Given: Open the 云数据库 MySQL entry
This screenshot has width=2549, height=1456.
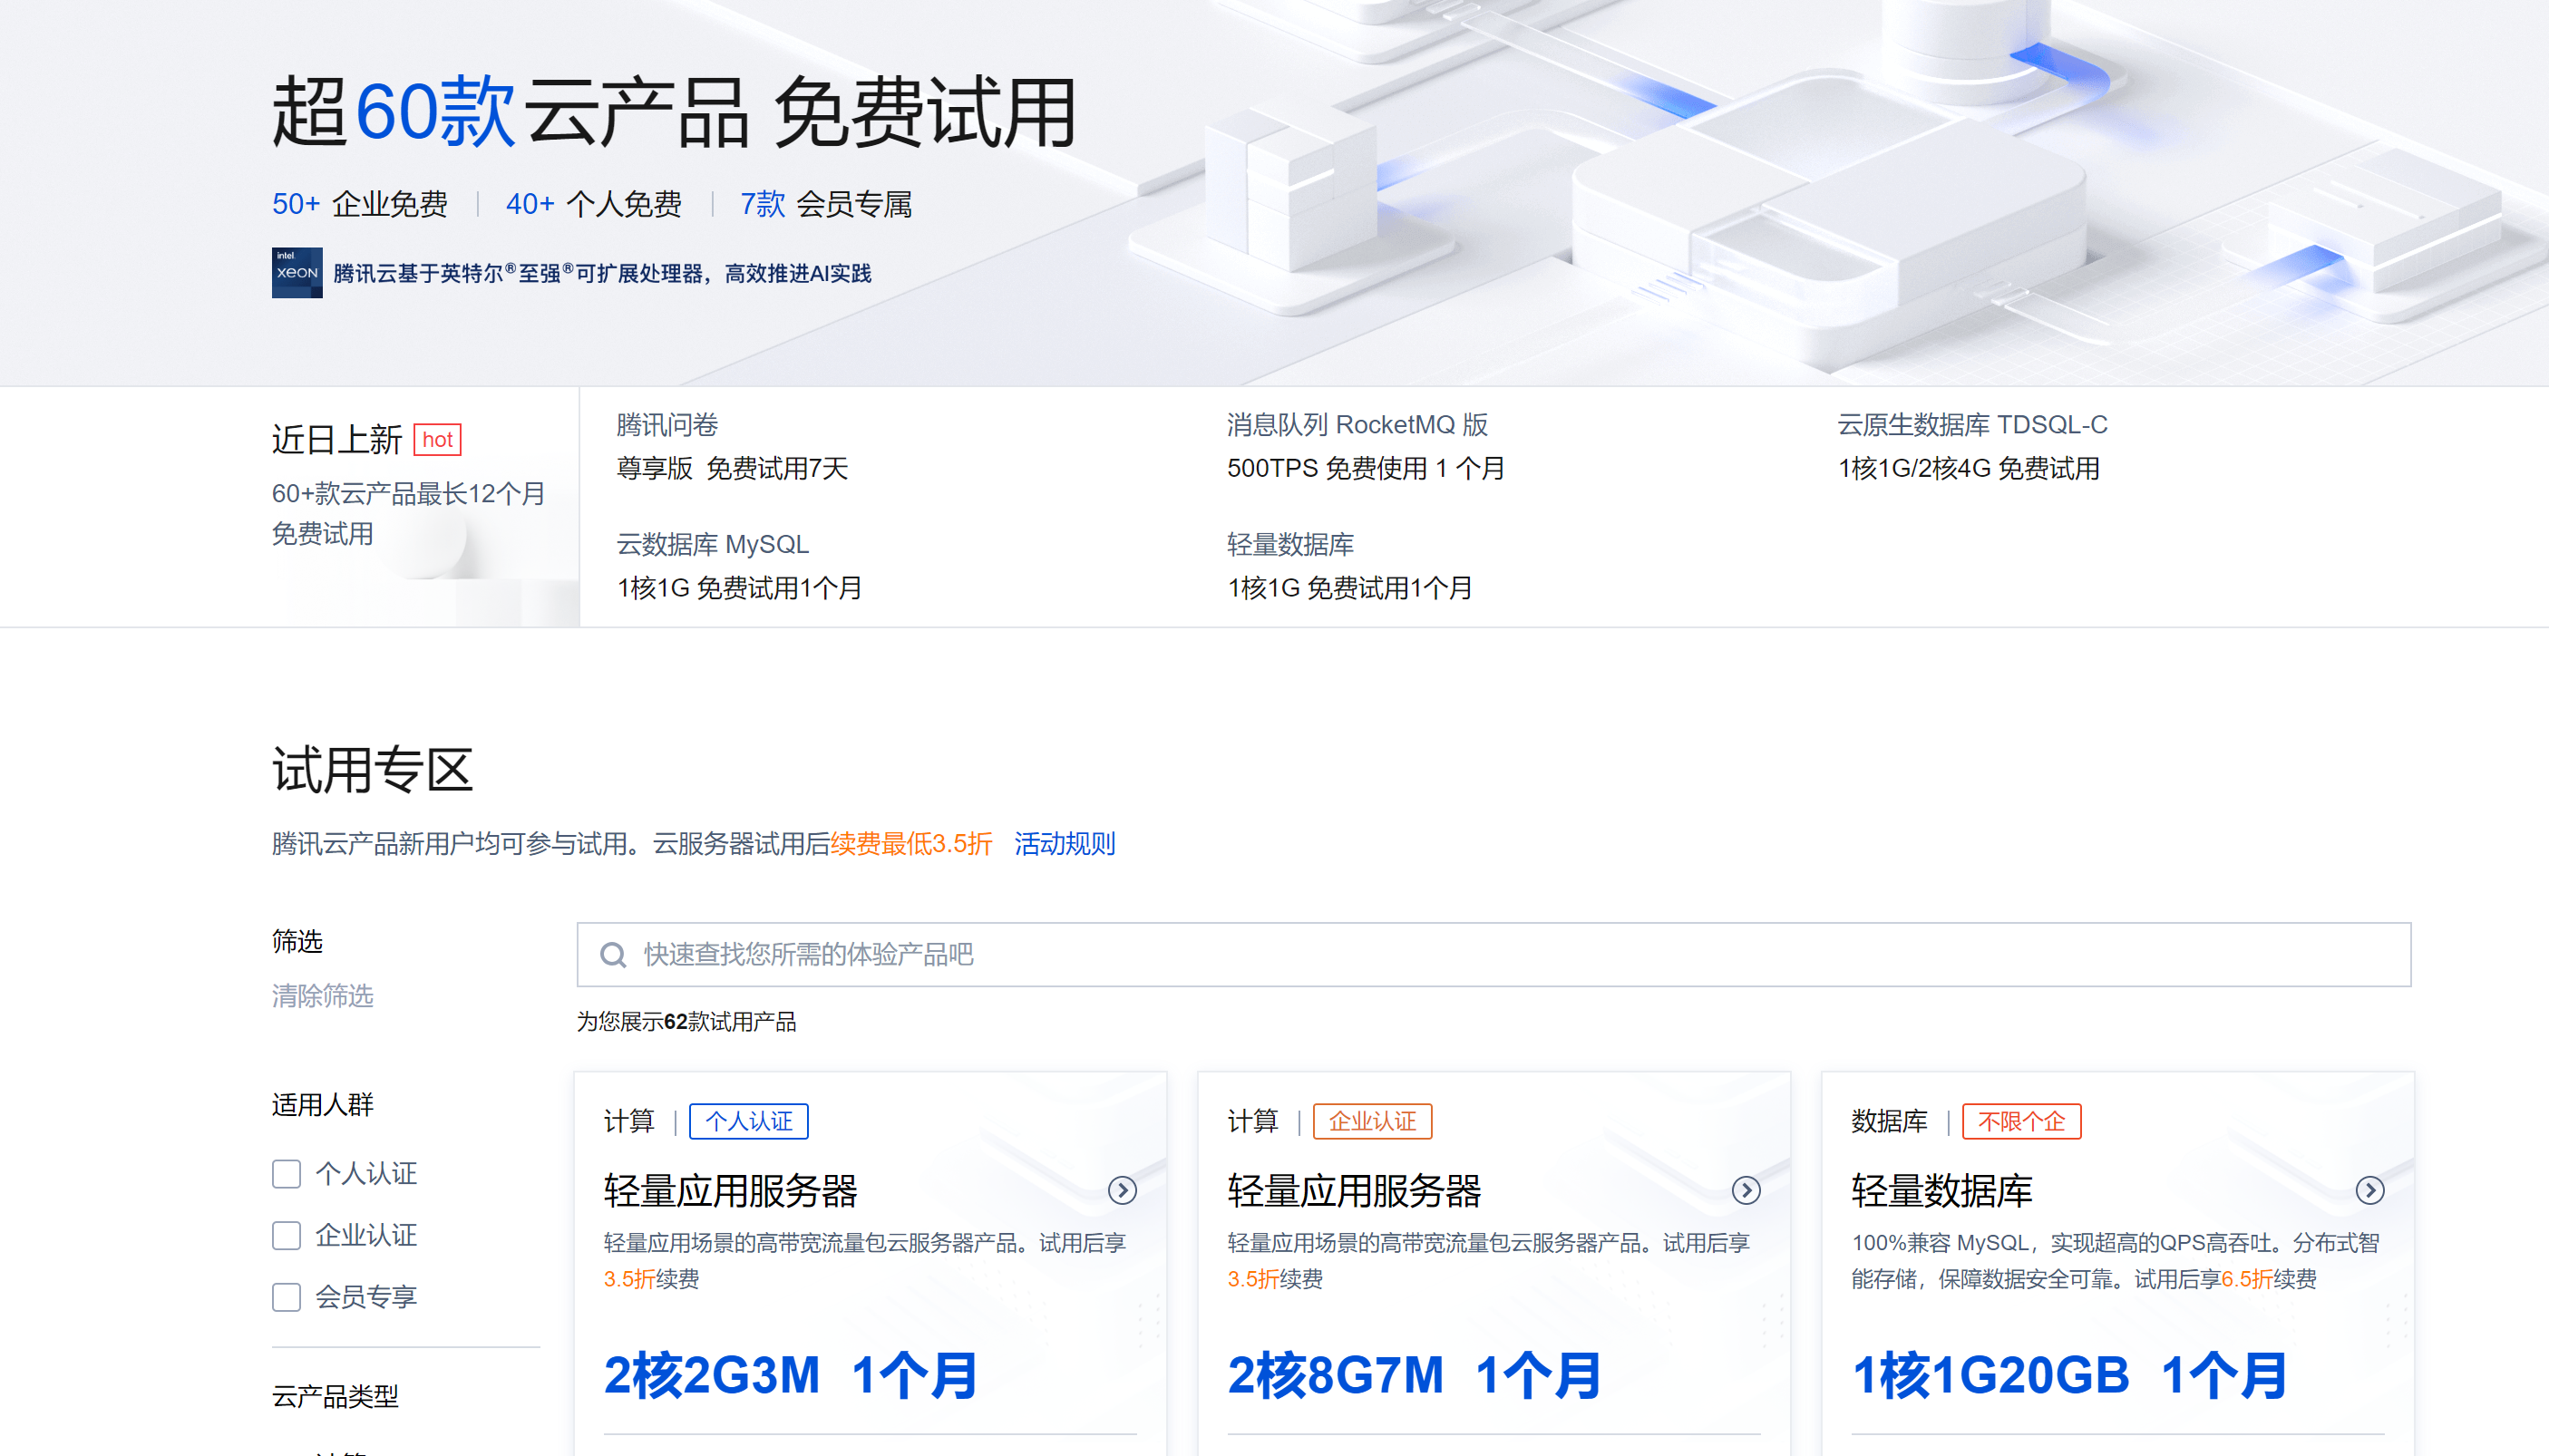Looking at the screenshot, I should tap(713, 545).
